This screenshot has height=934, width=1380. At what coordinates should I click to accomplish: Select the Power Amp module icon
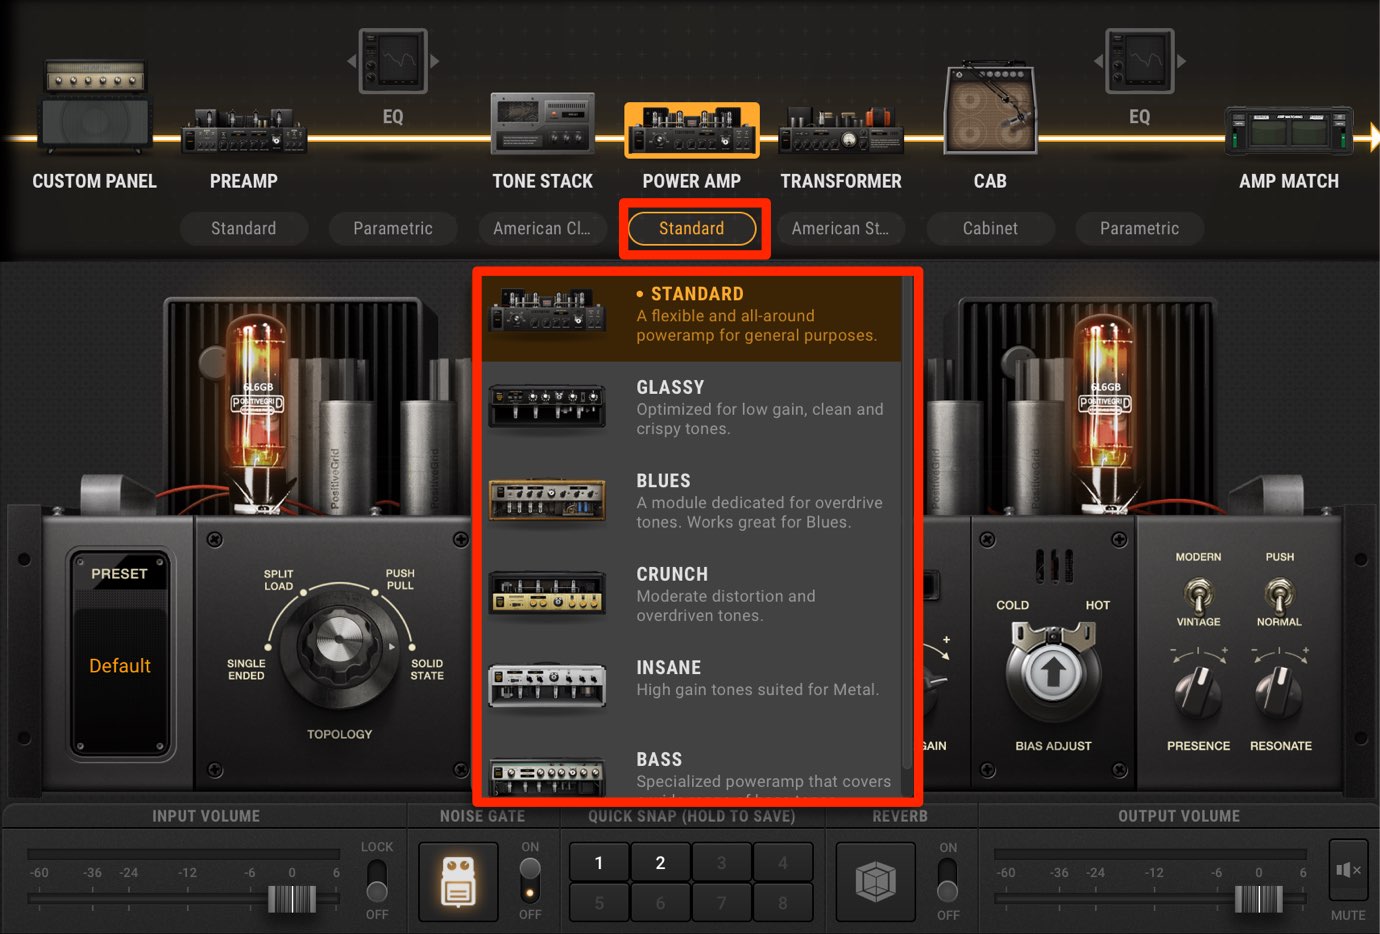click(x=692, y=130)
